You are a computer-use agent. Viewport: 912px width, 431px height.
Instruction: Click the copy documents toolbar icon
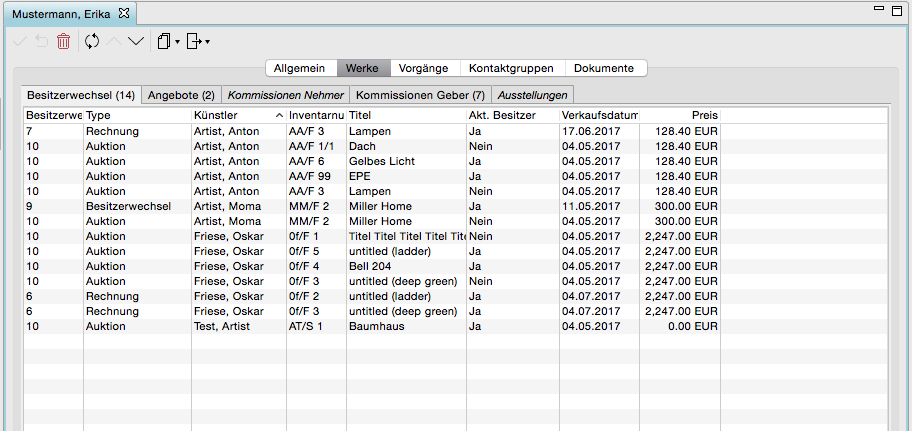(165, 41)
